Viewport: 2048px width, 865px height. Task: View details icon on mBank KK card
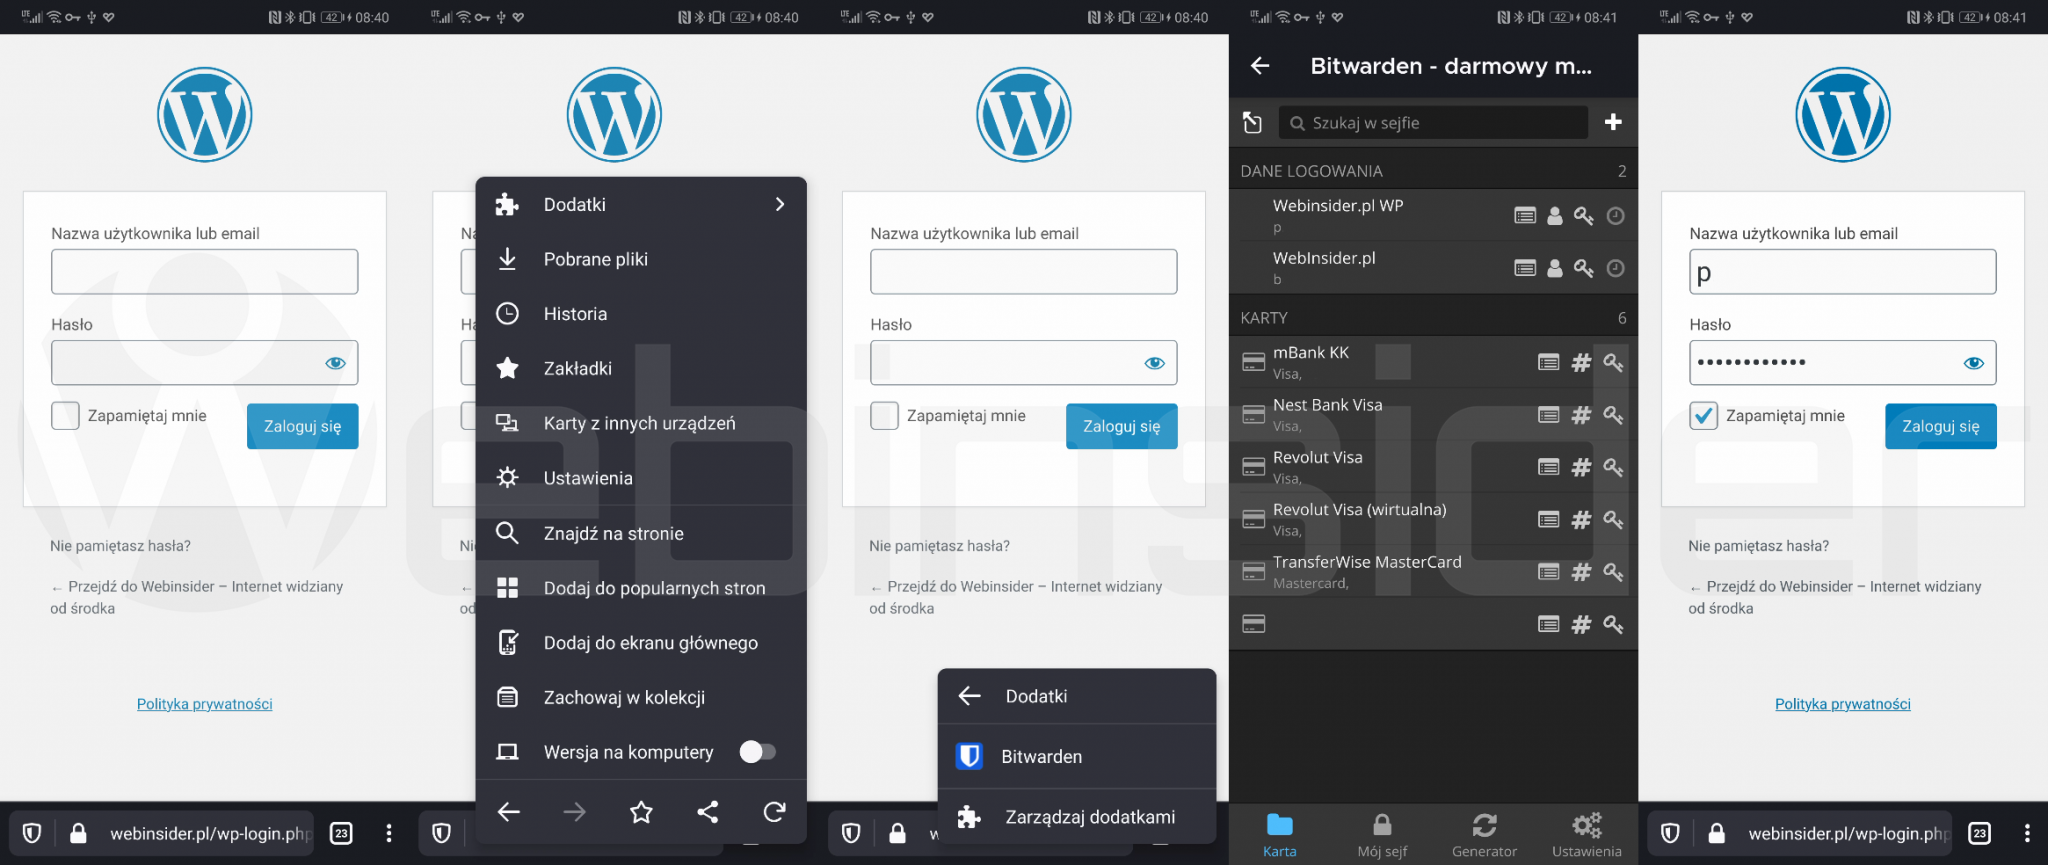1549,363
